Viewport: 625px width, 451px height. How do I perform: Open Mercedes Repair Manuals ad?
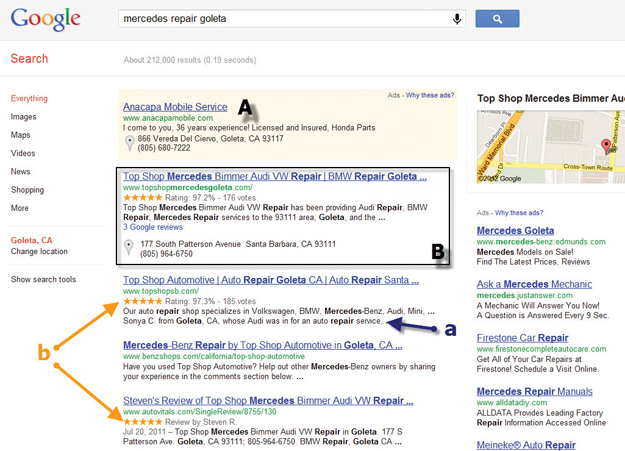point(535,391)
